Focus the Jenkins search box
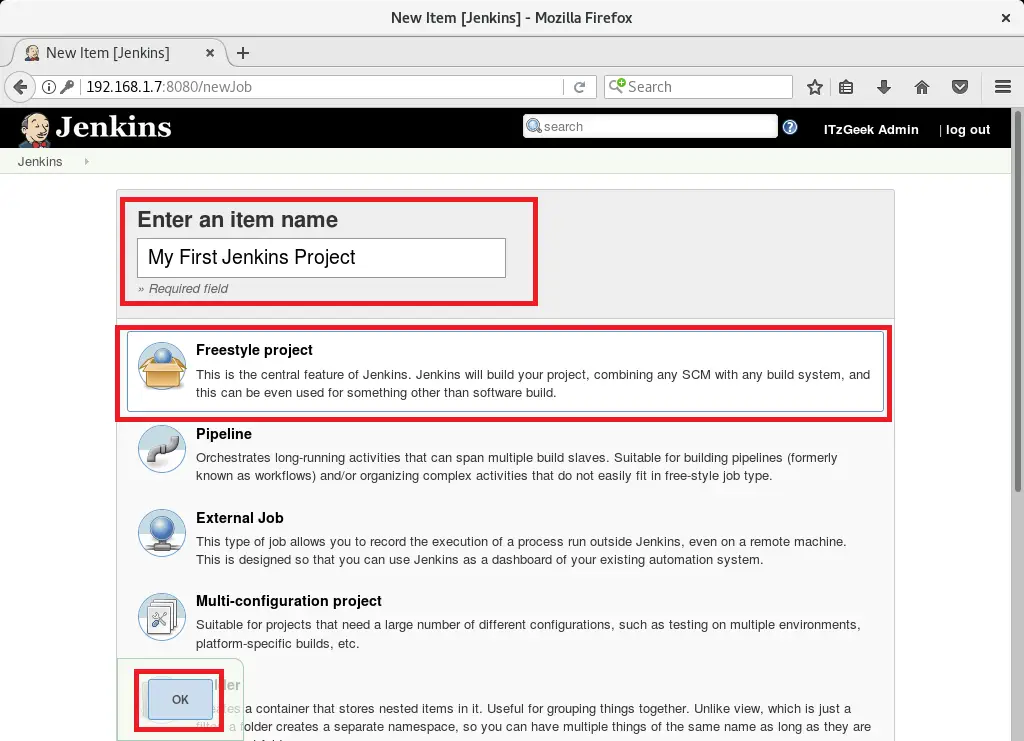 click(x=650, y=126)
